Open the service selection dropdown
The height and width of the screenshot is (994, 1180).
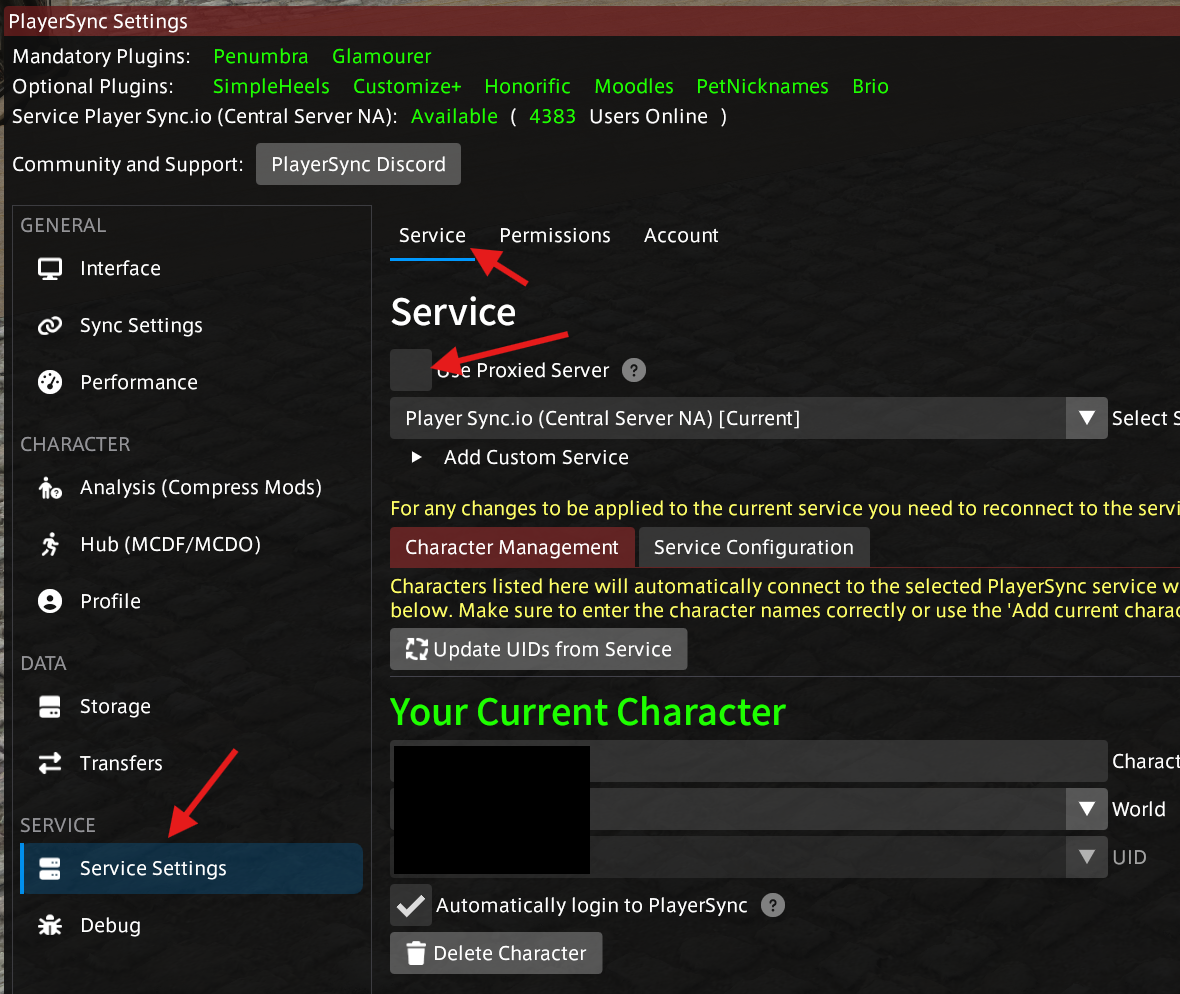click(x=1086, y=419)
